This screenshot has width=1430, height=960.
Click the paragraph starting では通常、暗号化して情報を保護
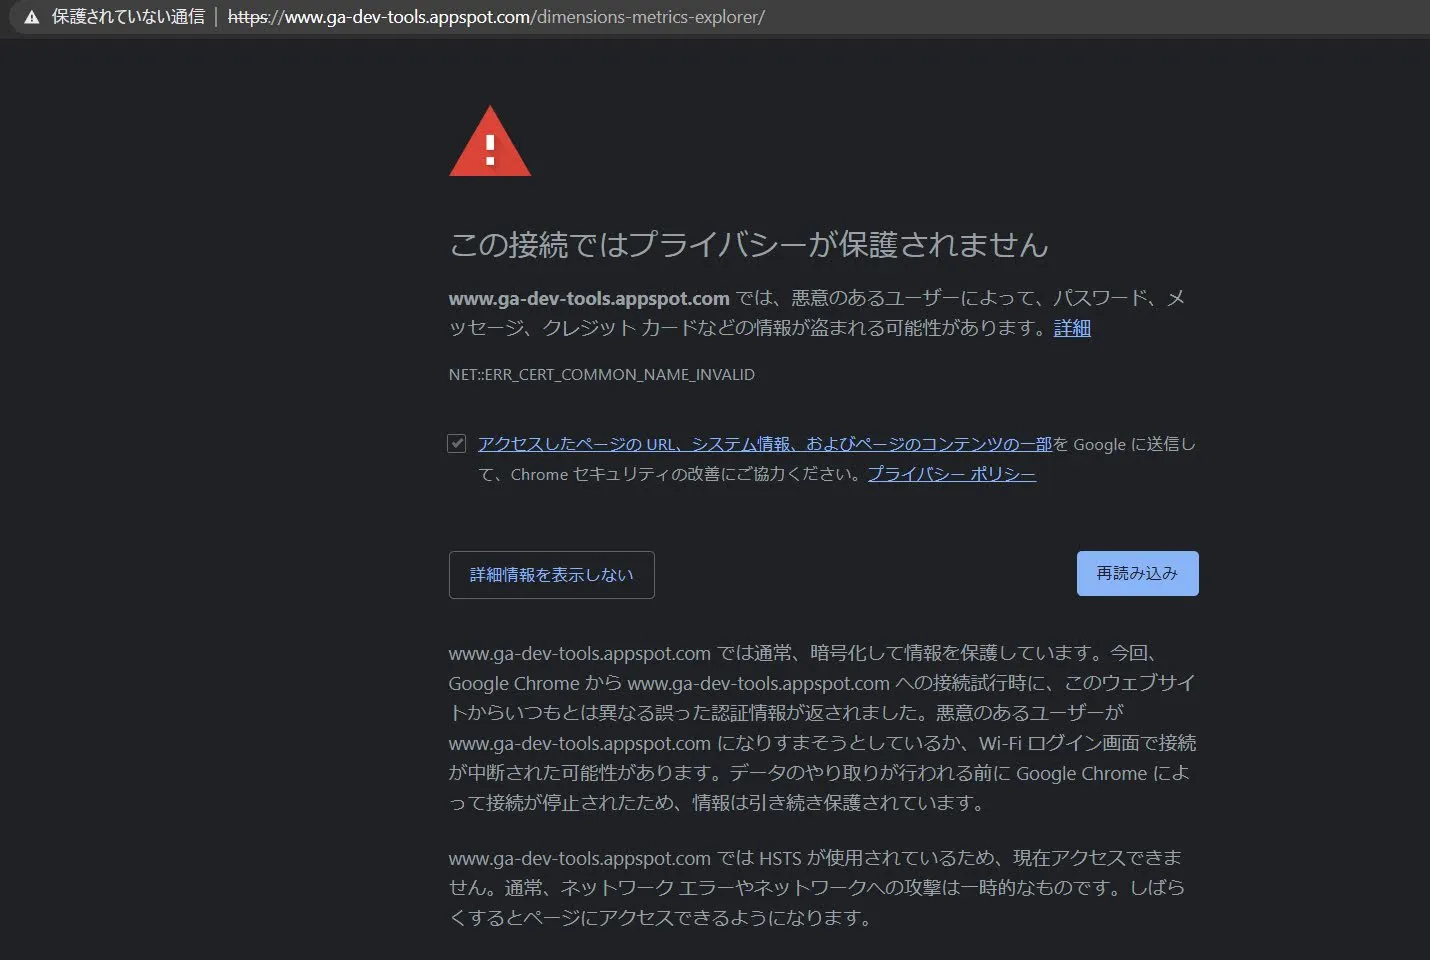pyautogui.click(x=822, y=728)
